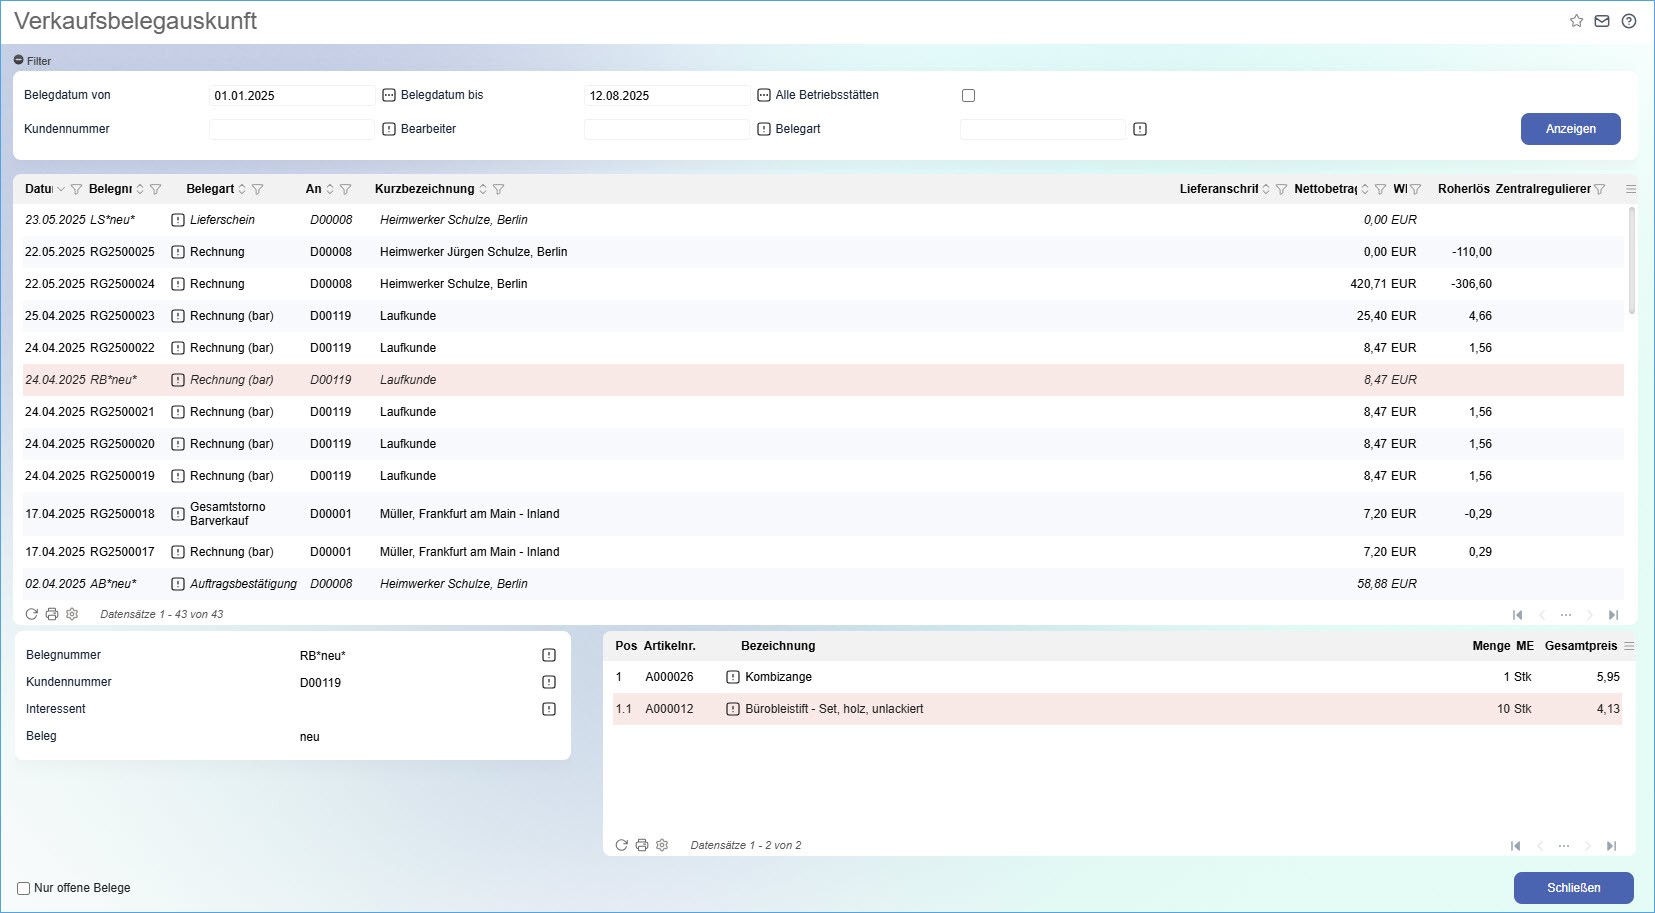Viewport: 1655px width, 913px height.
Task: Open lookup icon next to Bearbeiter field
Action: click(x=764, y=129)
